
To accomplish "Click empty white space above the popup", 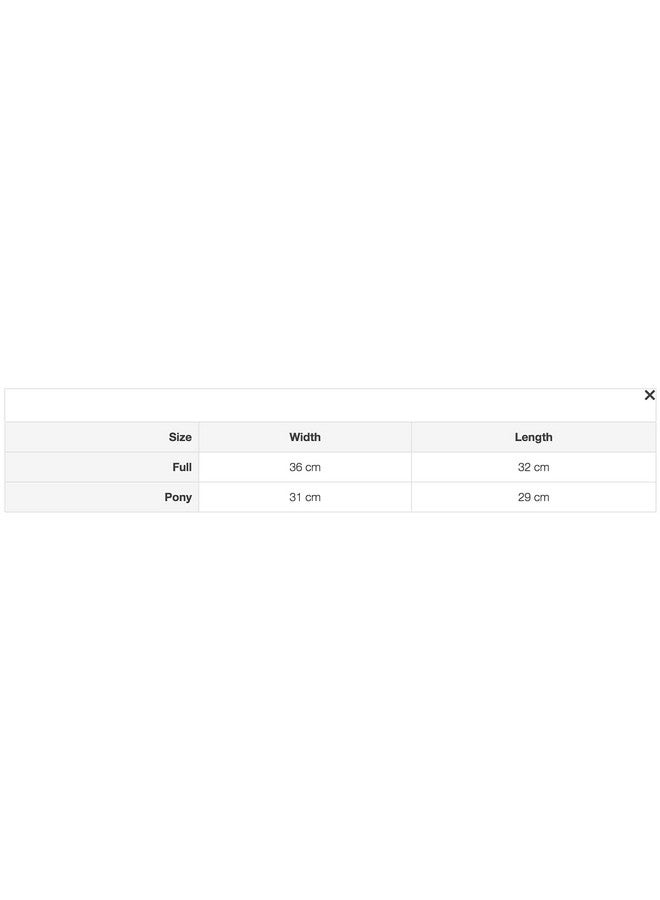I will pyautogui.click(x=330, y=200).
